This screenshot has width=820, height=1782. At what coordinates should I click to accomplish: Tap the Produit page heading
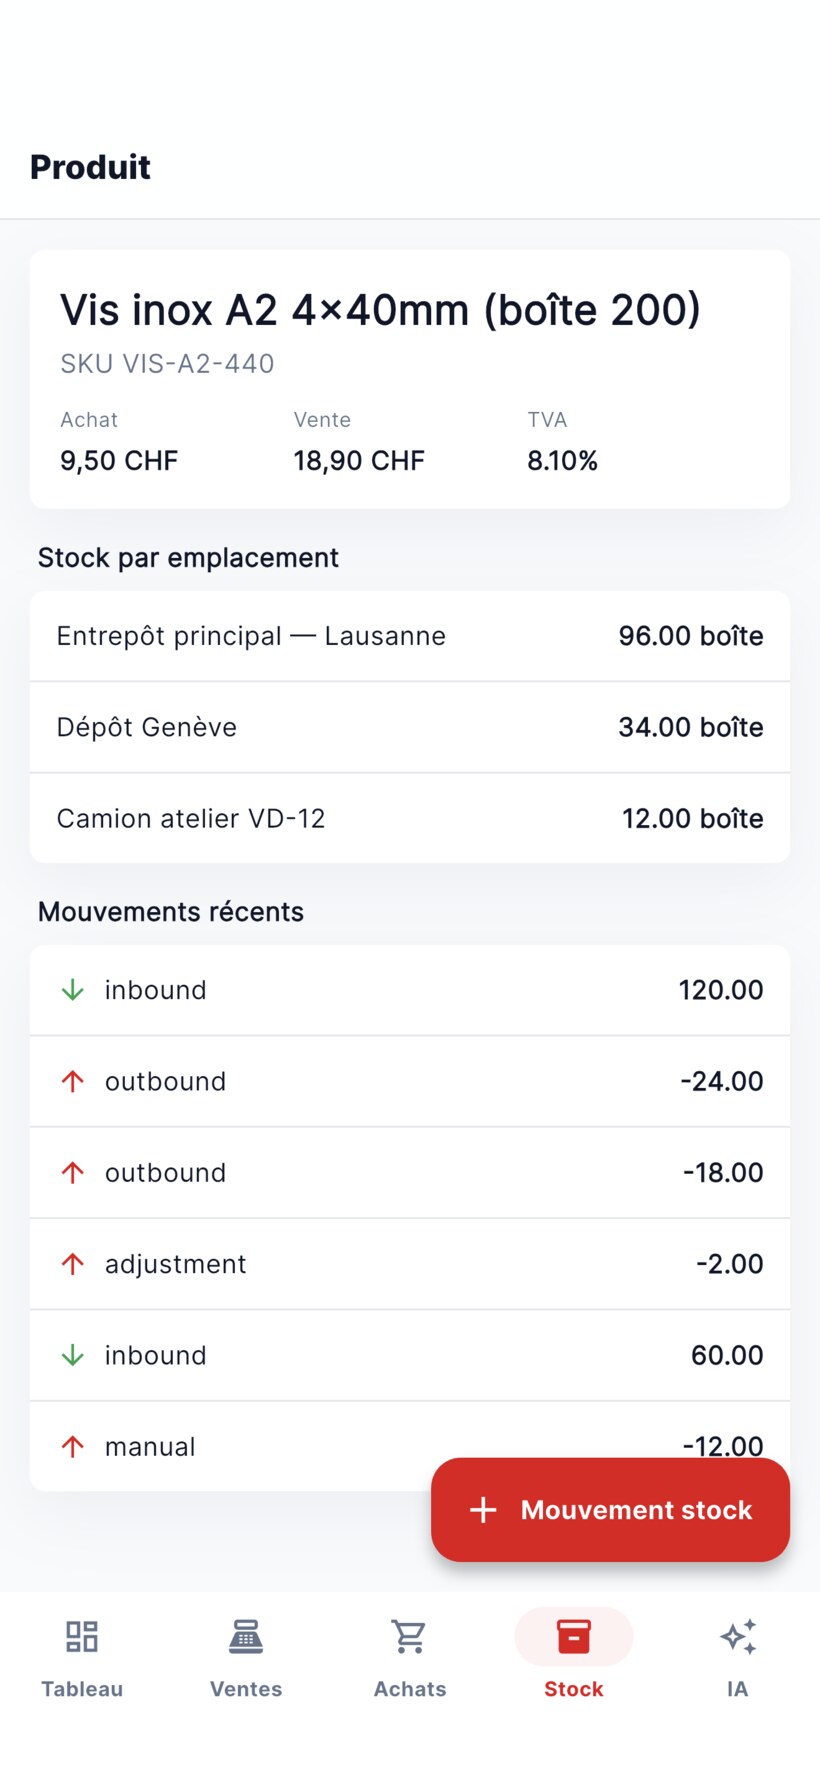(x=90, y=166)
